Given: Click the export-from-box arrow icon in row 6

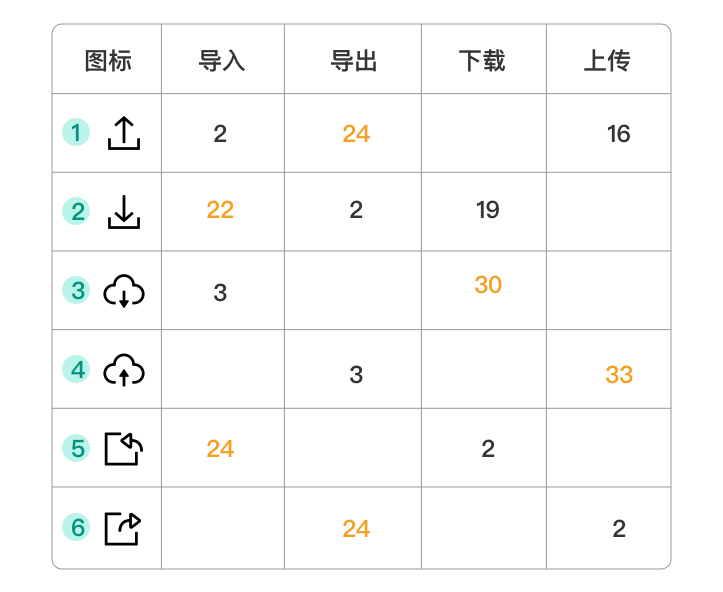Looking at the screenshot, I should click(123, 528).
